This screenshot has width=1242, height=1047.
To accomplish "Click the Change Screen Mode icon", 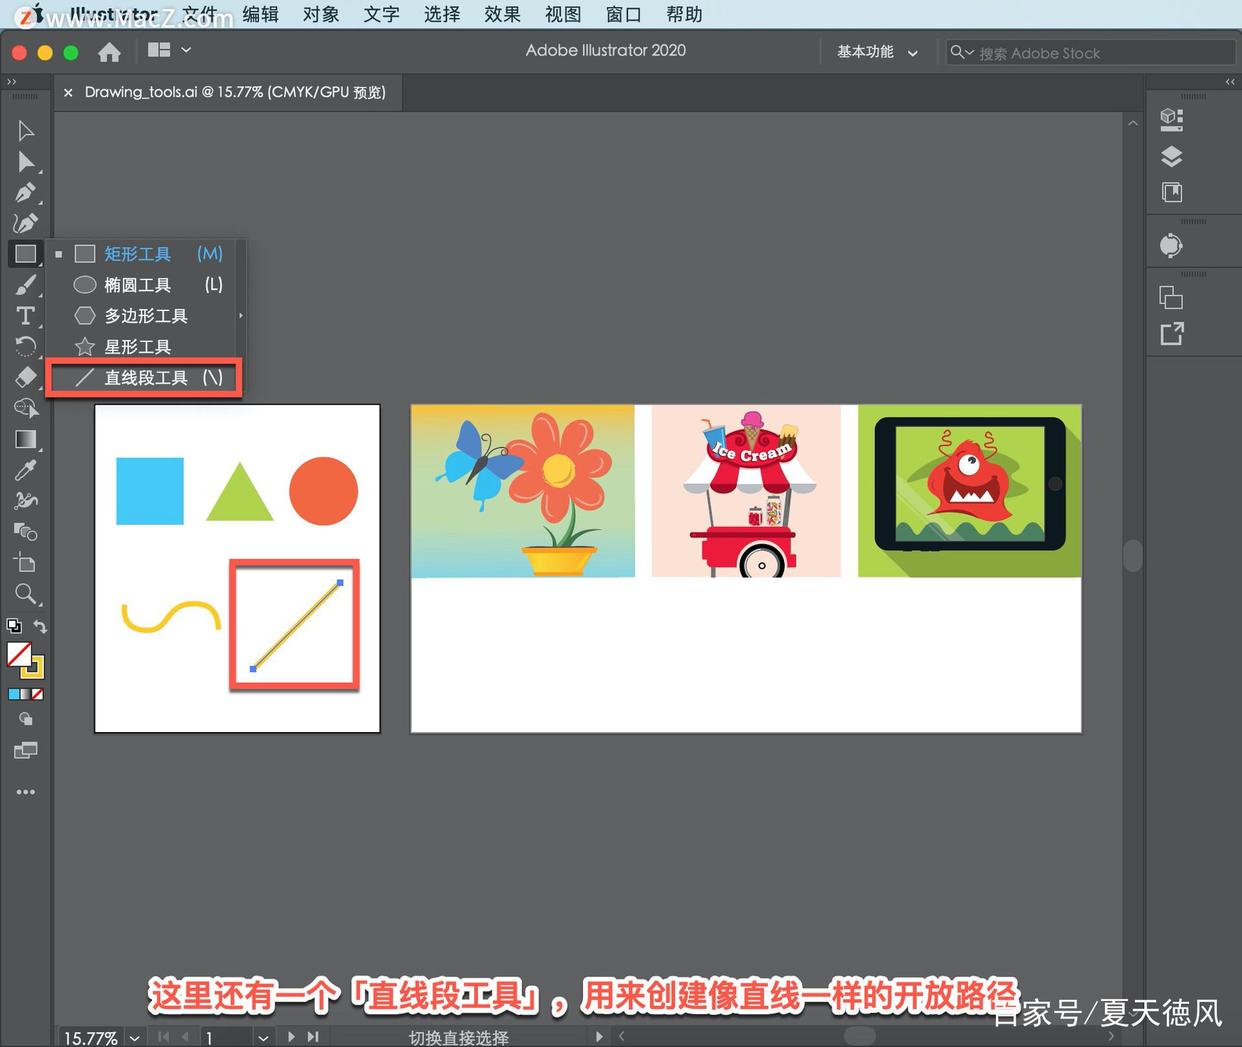I will tap(26, 750).
